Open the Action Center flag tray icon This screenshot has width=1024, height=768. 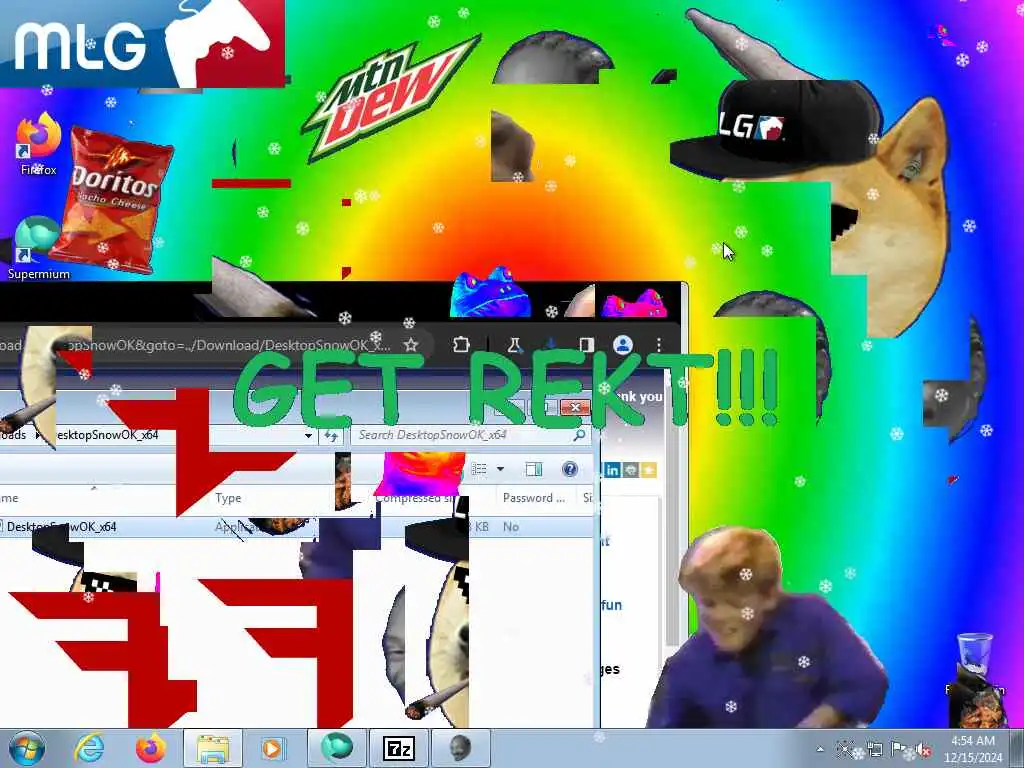pos(899,749)
